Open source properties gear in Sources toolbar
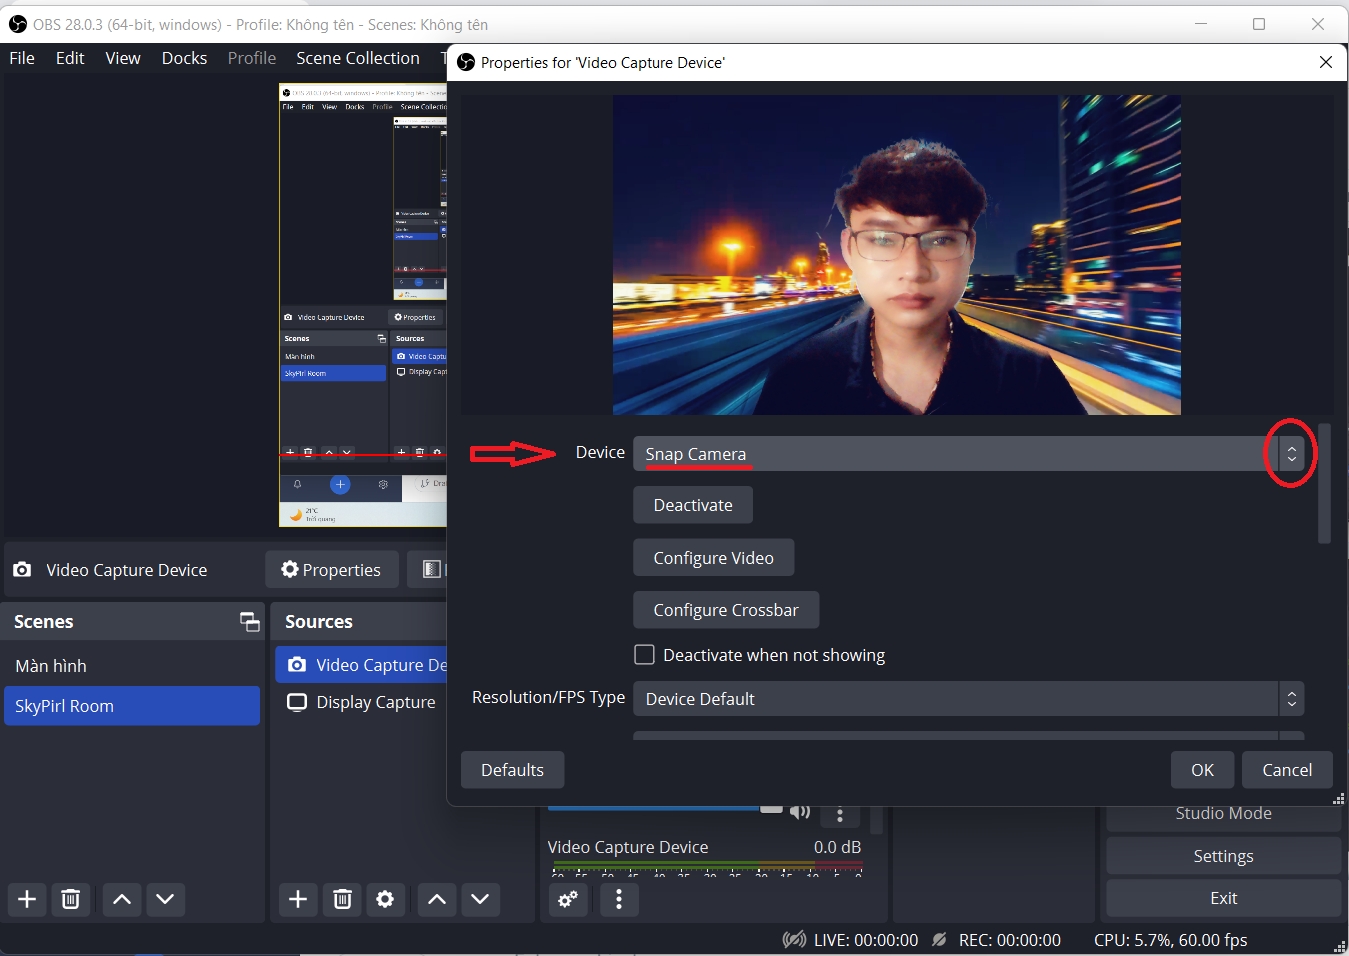 click(x=385, y=899)
